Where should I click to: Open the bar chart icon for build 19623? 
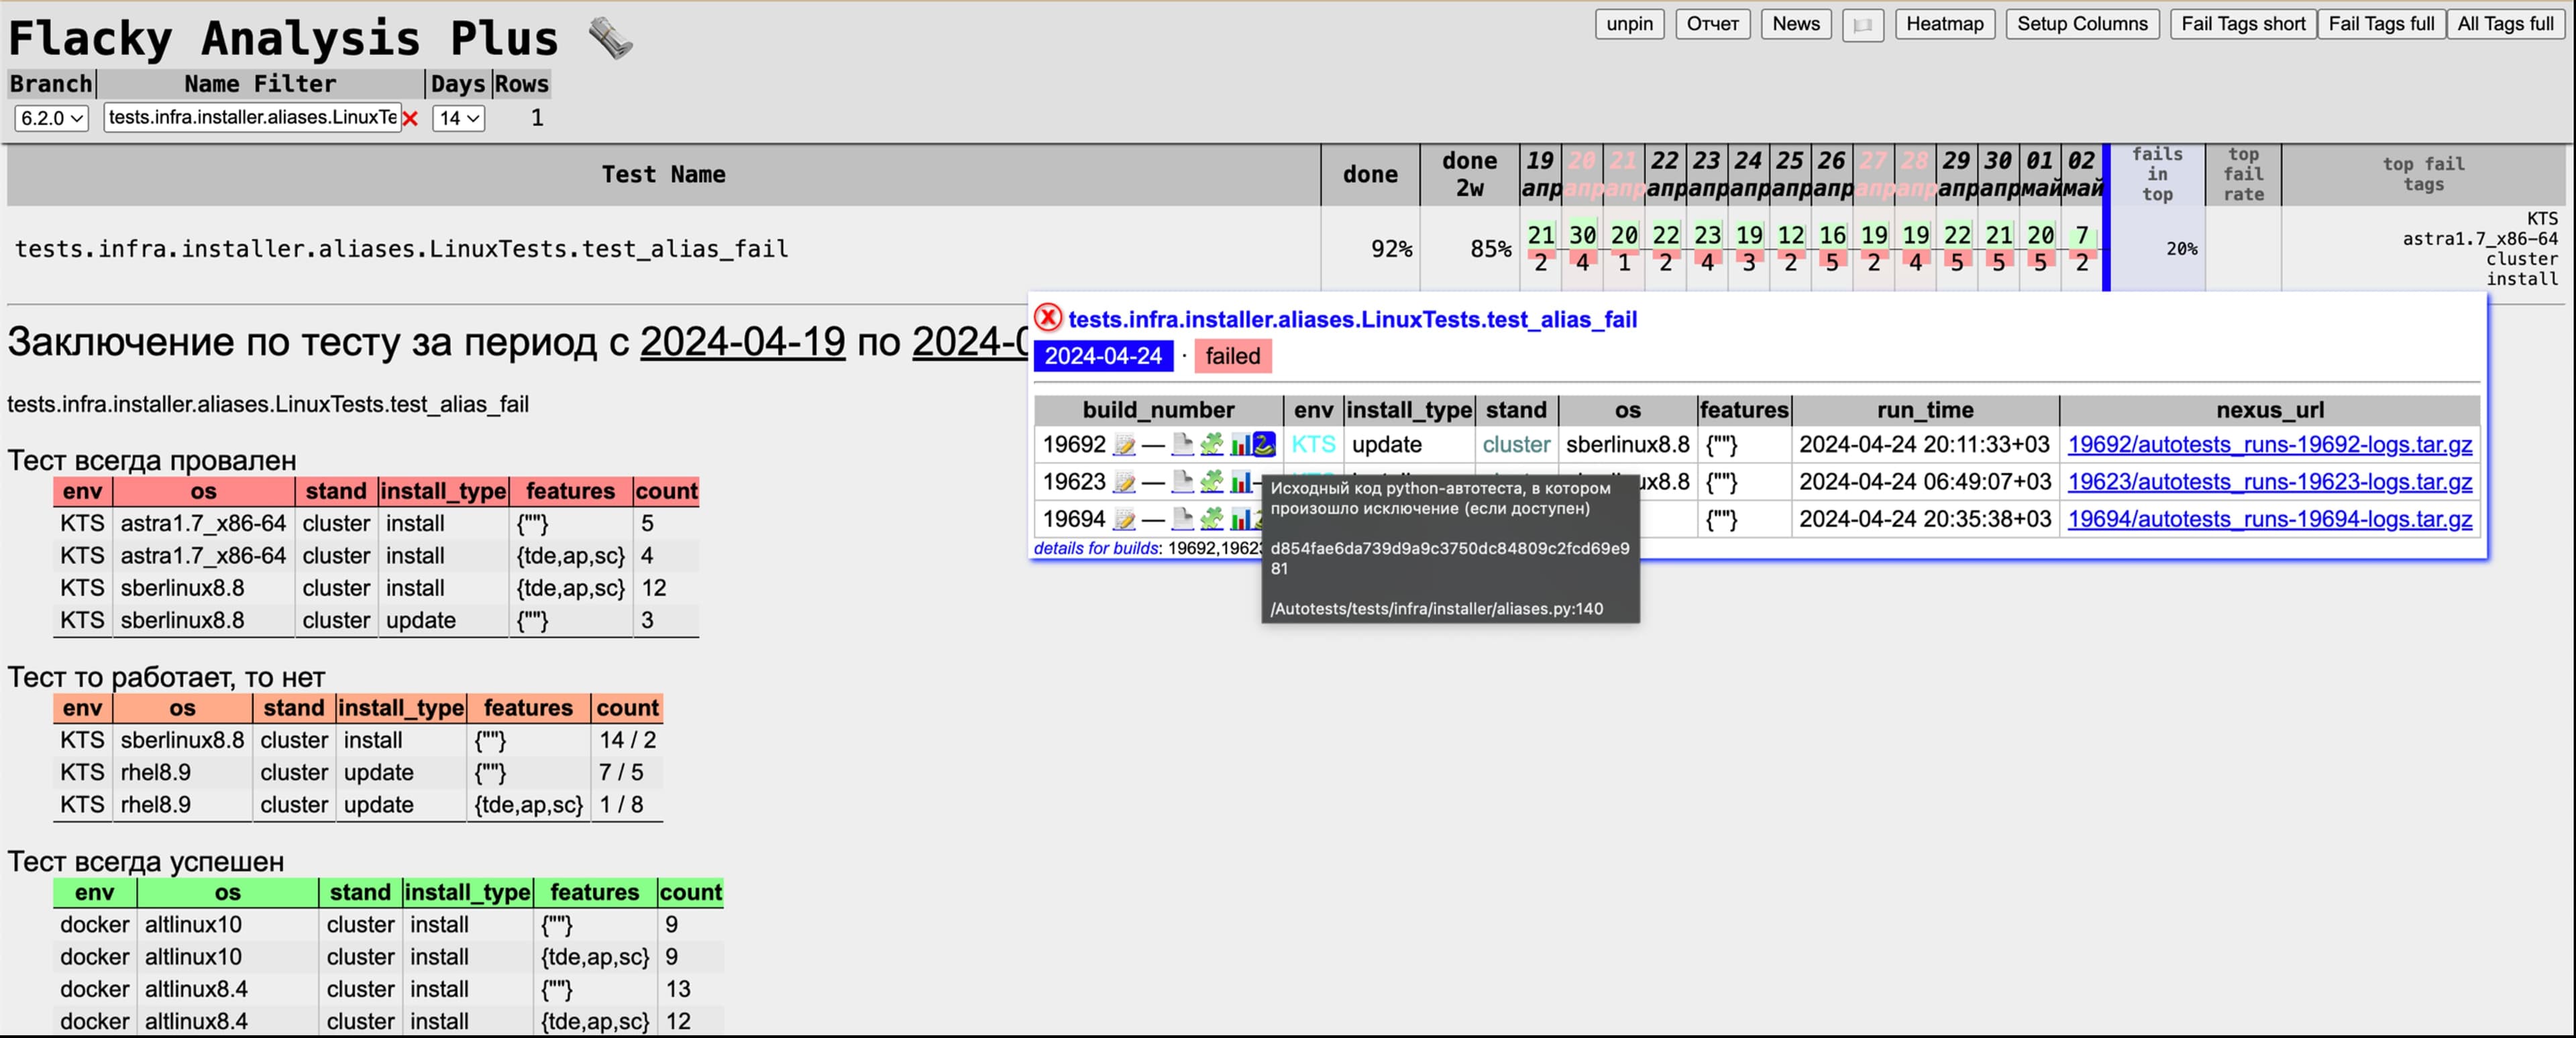[1240, 482]
